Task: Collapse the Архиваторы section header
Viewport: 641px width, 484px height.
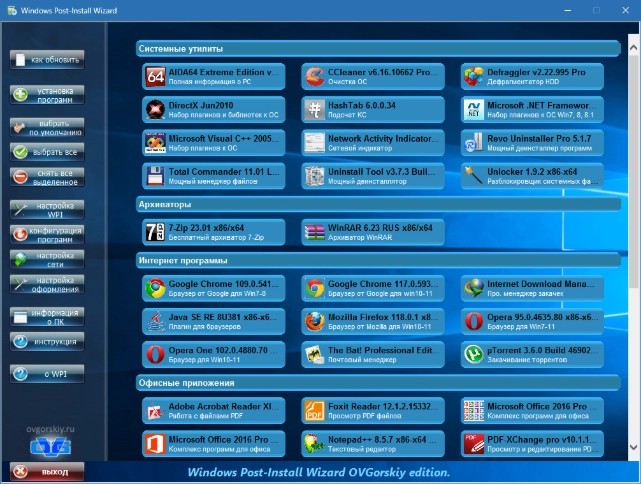Action: coord(378,204)
